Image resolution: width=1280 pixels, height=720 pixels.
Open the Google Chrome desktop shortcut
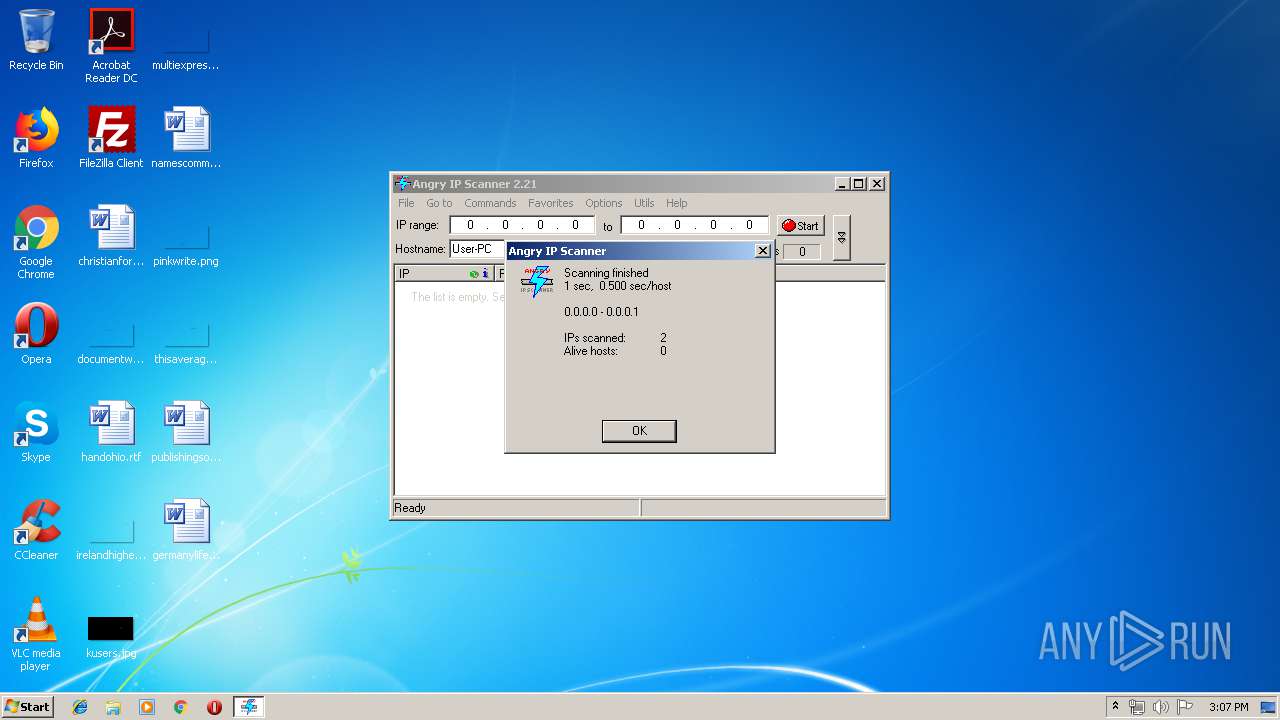[x=36, y=242]
